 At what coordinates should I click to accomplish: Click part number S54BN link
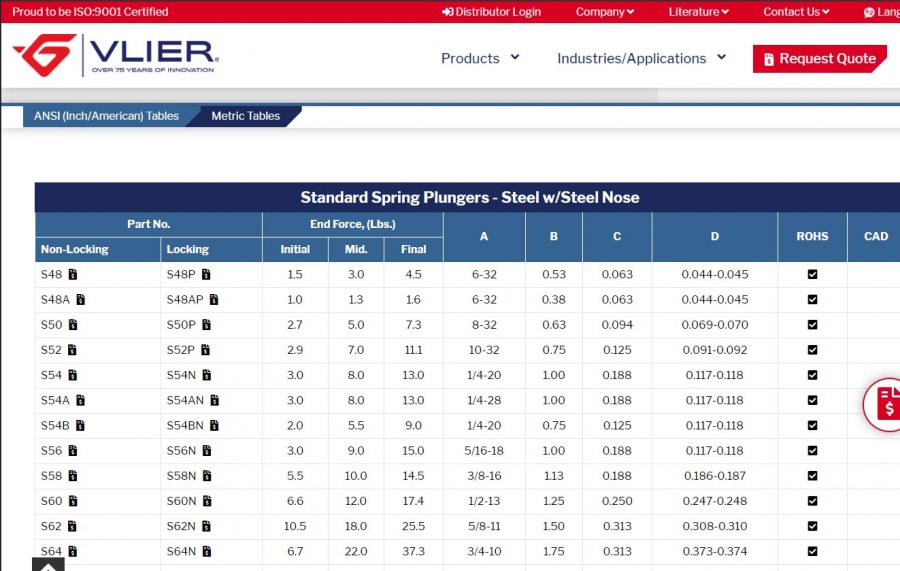(185, 426)
